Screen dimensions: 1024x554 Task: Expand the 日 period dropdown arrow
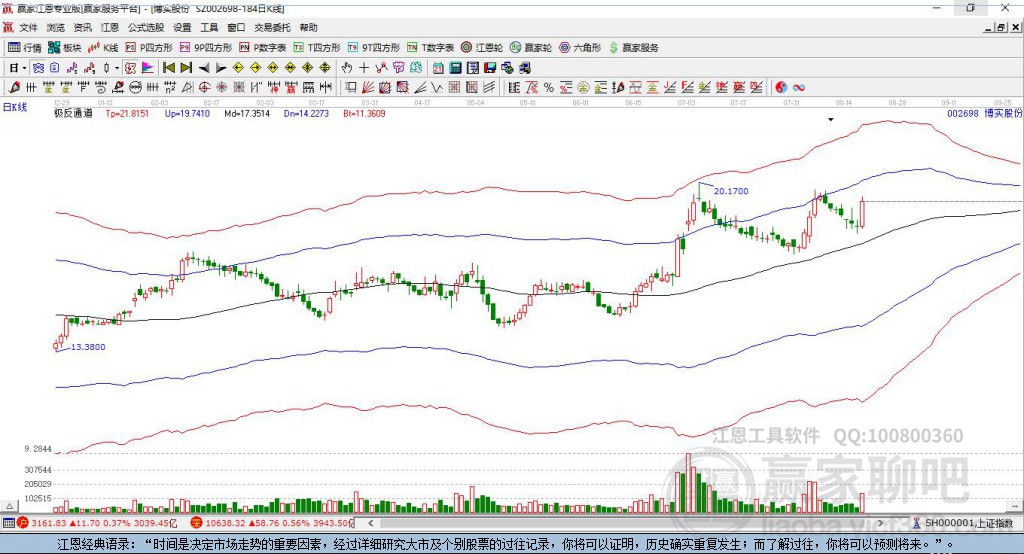coord(24,68)
